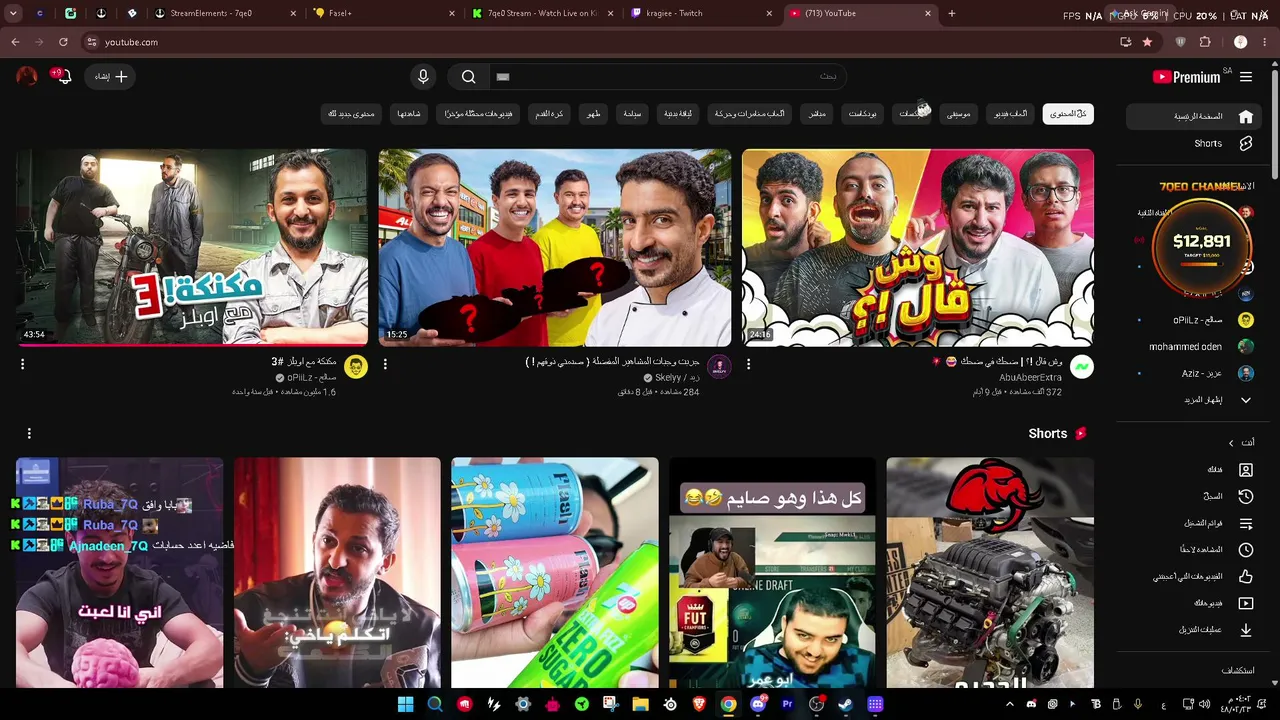
Task: Select the Fitness (لياقة بدنية) filter chip
Action: click(678, 114)
